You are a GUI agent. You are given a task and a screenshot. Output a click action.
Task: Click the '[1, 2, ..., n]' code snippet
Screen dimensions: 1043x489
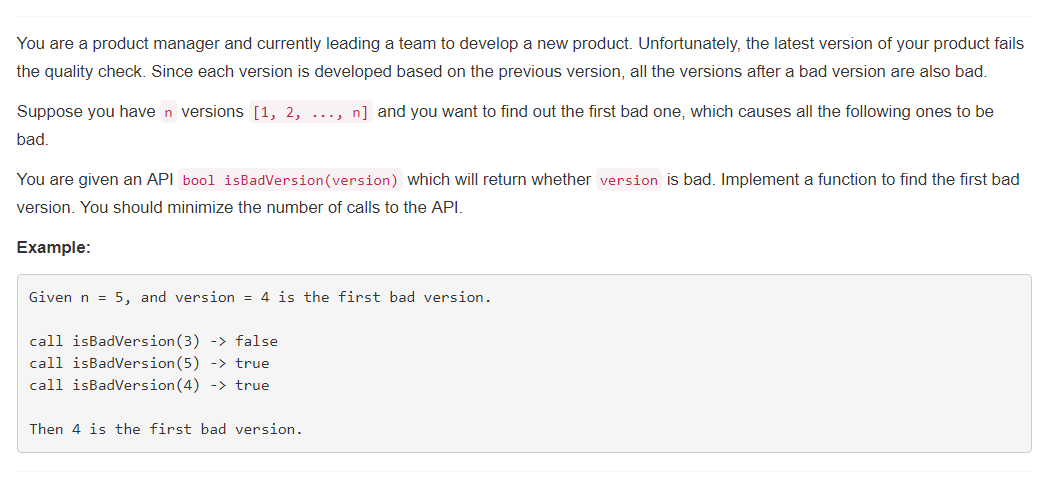(311, 112)
